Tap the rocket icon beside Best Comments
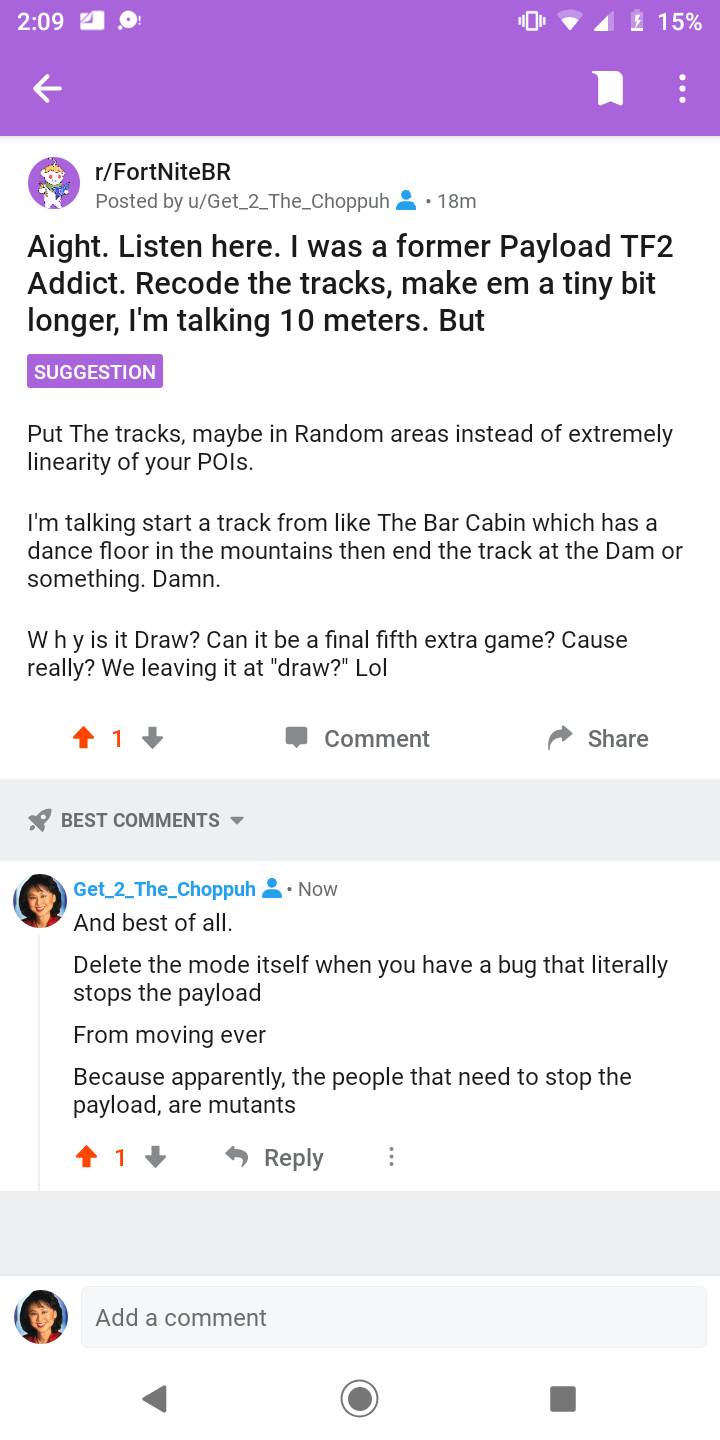 (x=40, y=820)
